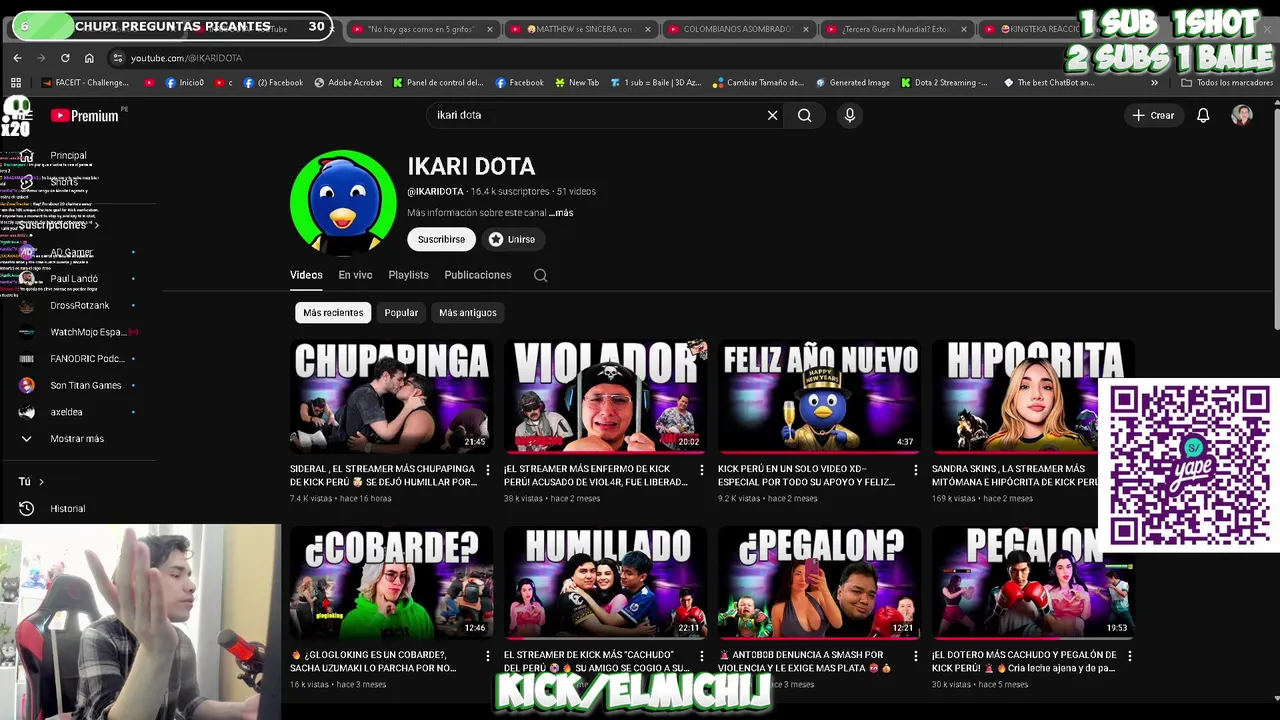Open the Cambiar Tamaño de bookmark
Image resolution: width=1280 pixels, height=720 pixels.
[757, 83]
